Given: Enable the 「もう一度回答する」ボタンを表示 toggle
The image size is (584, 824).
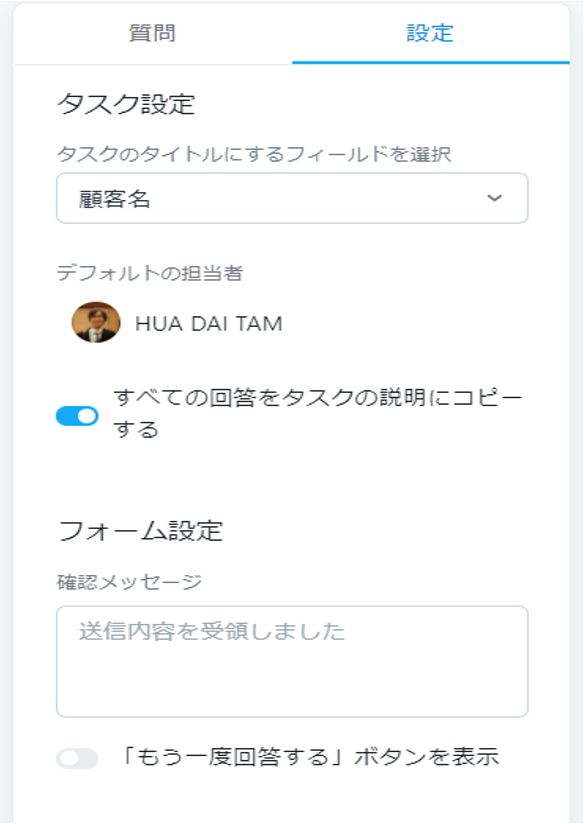Looking at the screenshot, I should (x=77, y=758).
